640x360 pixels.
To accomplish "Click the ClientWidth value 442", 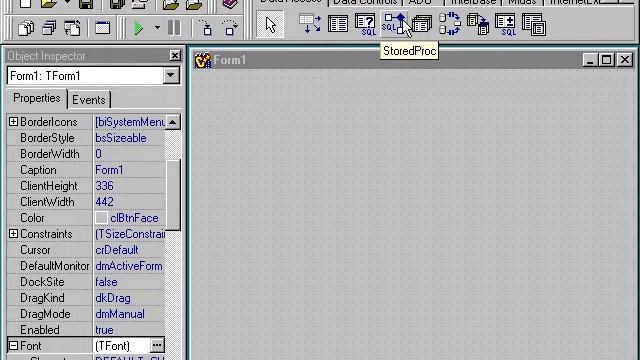I will click(104, 202).
